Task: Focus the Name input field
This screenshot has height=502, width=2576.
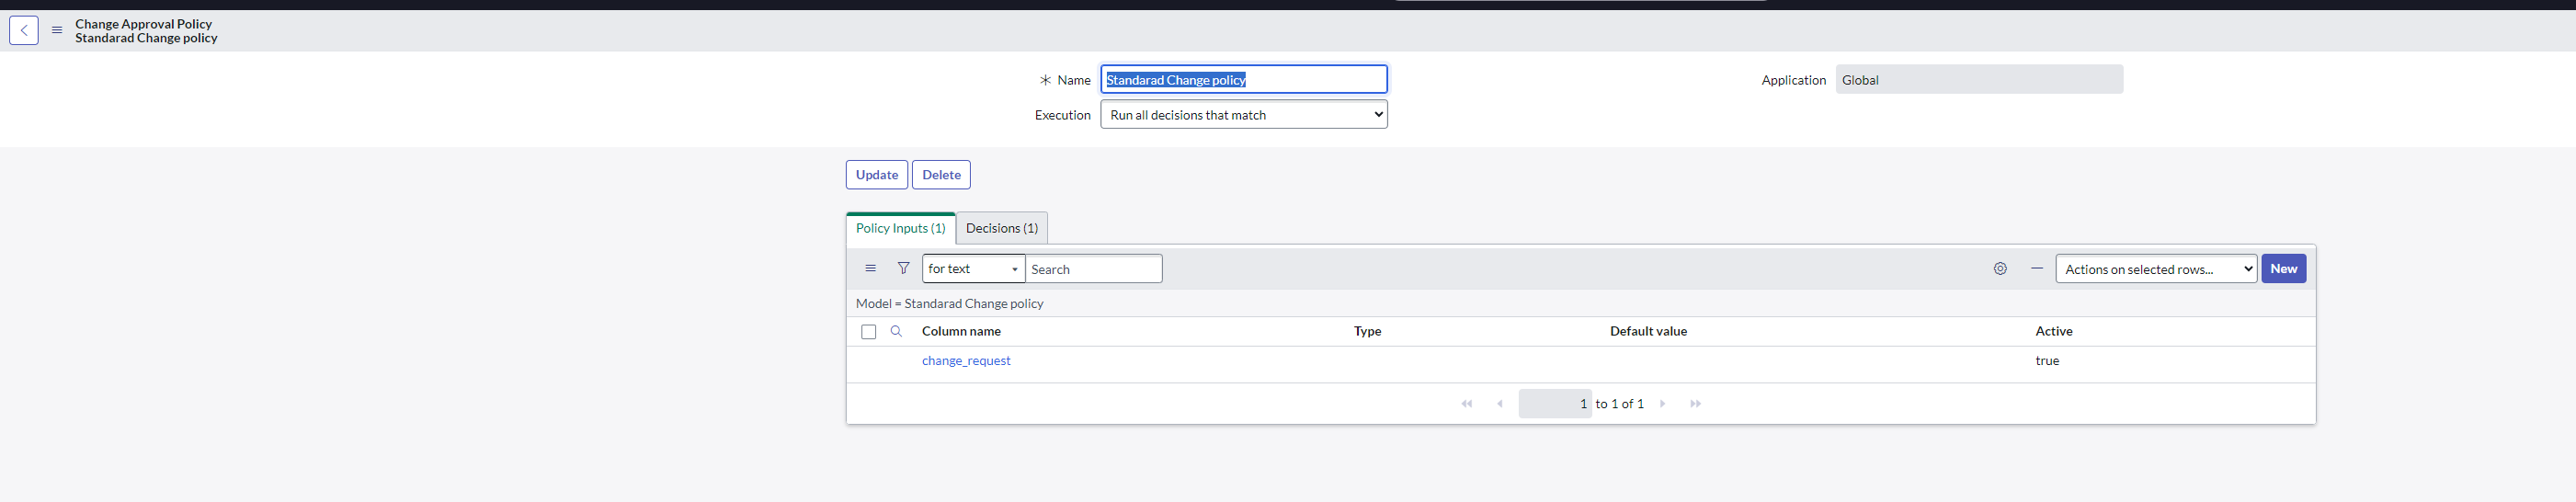Action: pyautogui.click(x=1243, y=80)
